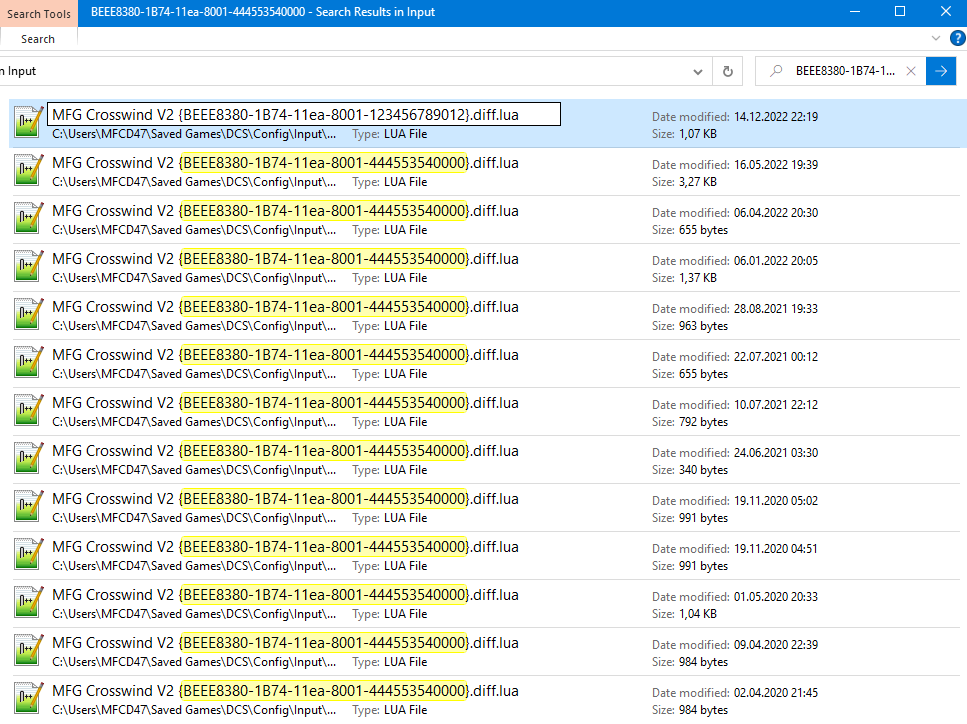This screenshot has width=967, height=724.
Task: Click the date modified 16.05.2022 19:39
Action: [x=776, y=165]
